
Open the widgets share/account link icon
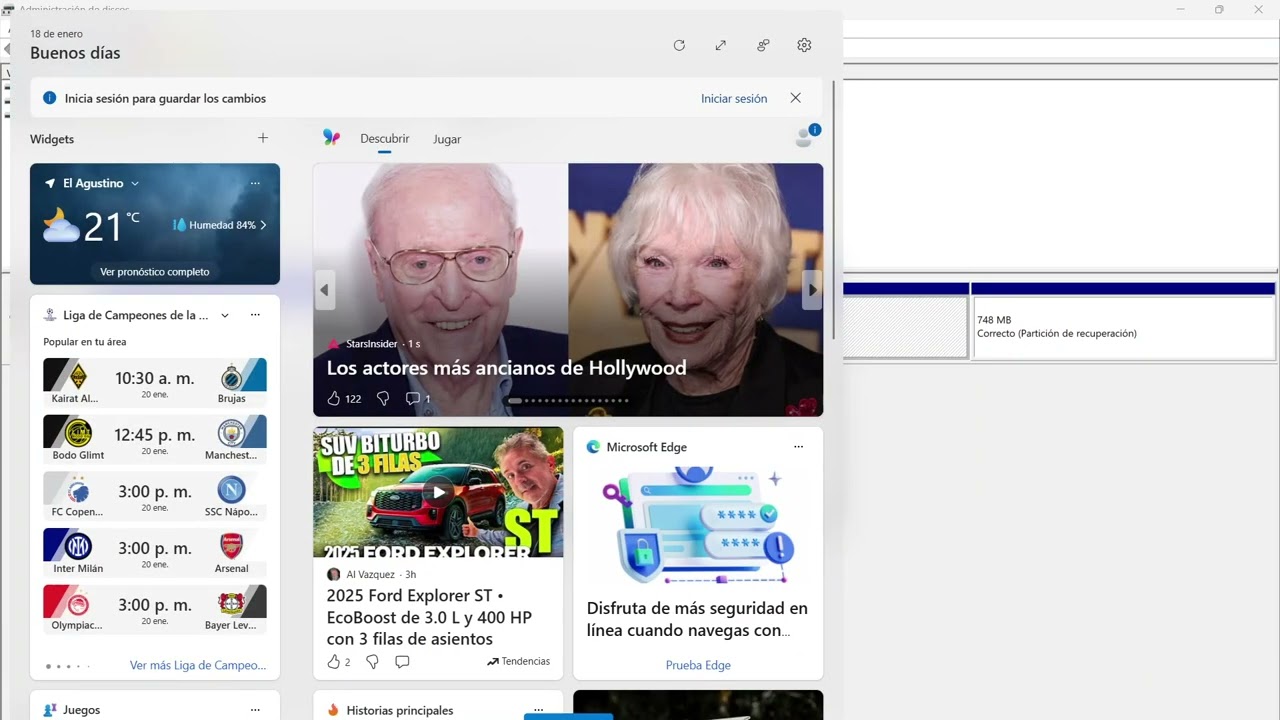tap(763, 45)
